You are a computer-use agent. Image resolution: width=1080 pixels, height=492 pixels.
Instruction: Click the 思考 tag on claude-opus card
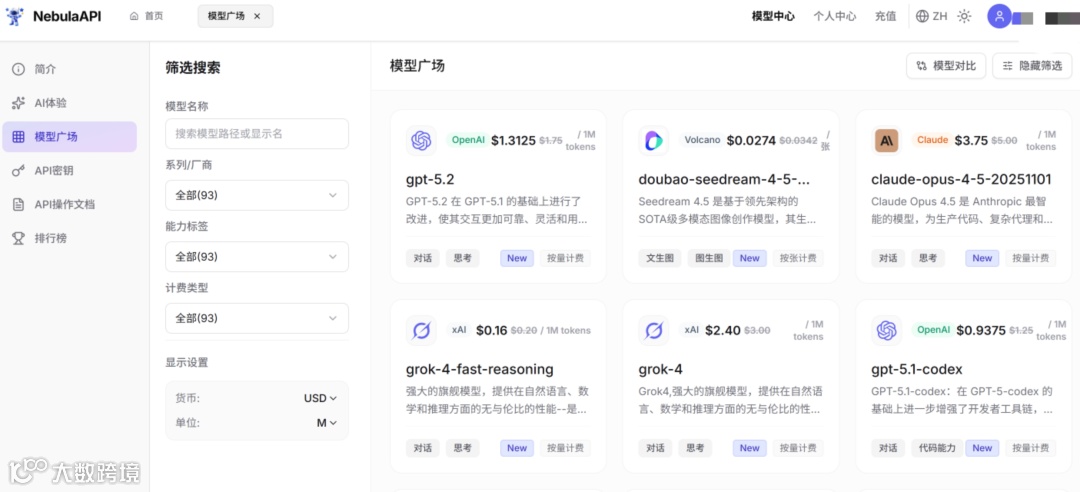(x=928, y=258)
